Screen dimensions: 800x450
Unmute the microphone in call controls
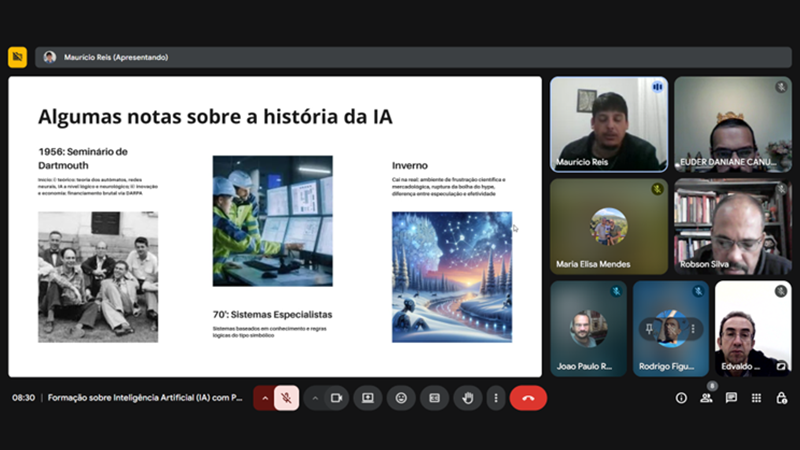click(x=285, y=398)
